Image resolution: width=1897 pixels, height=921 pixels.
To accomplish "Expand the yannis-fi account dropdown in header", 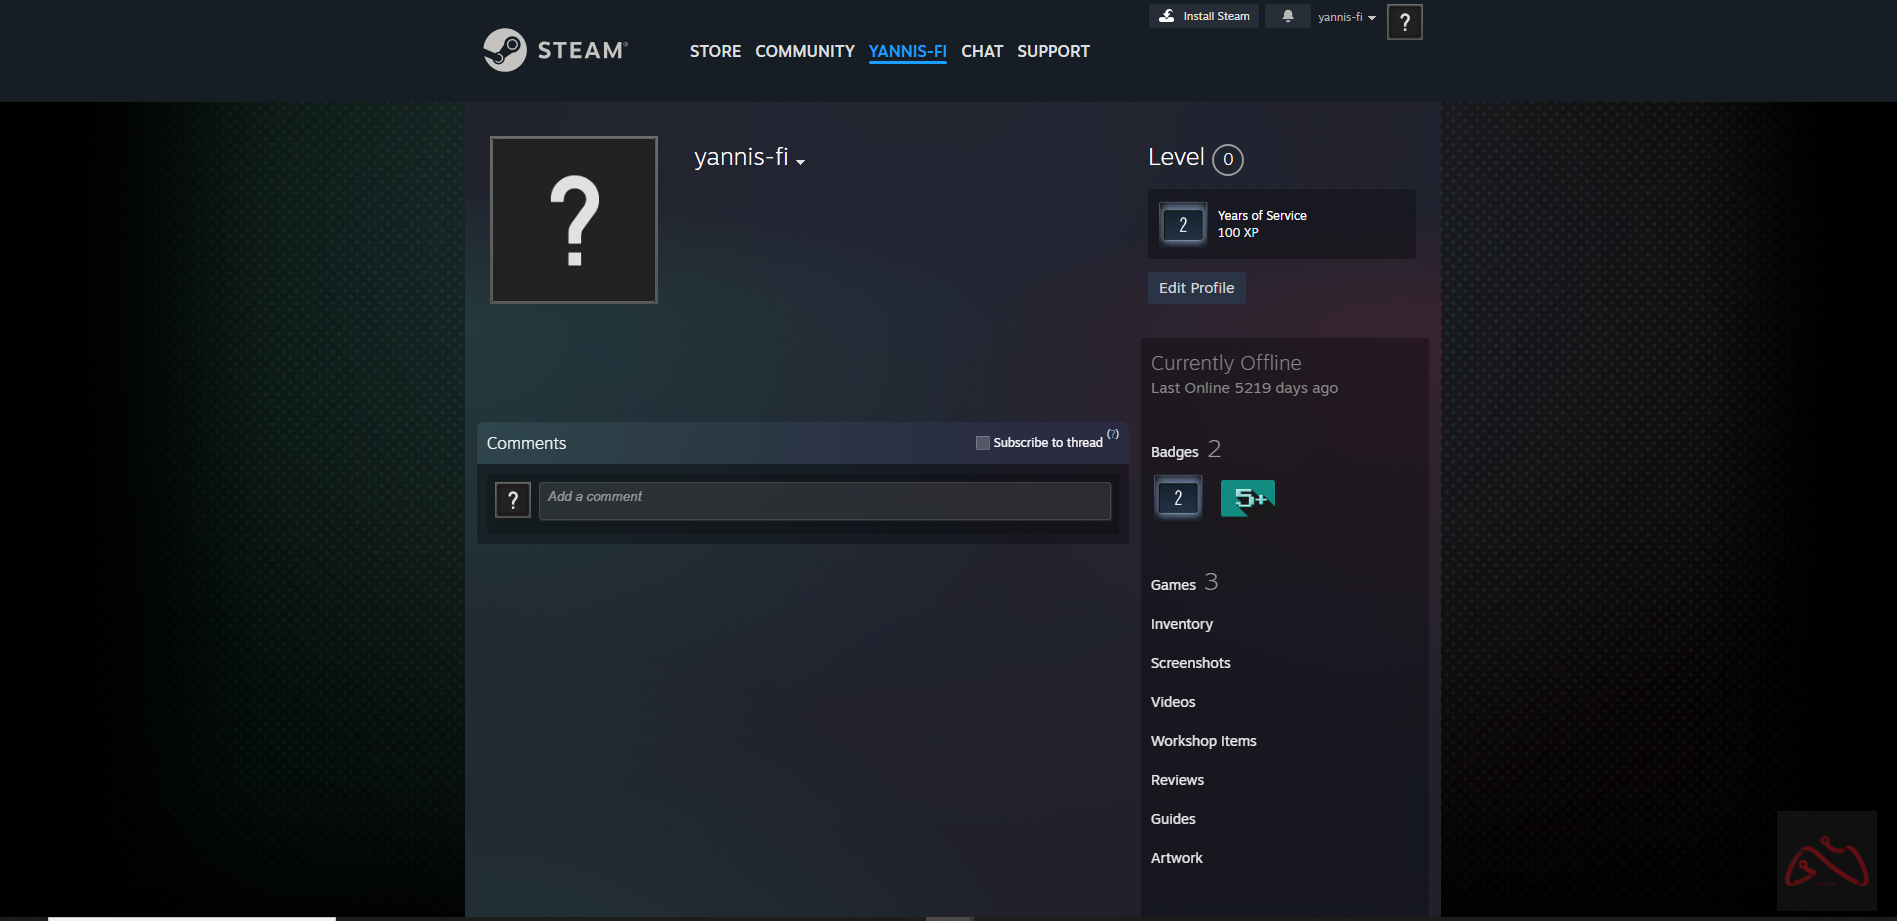I will coord(1346,17).
